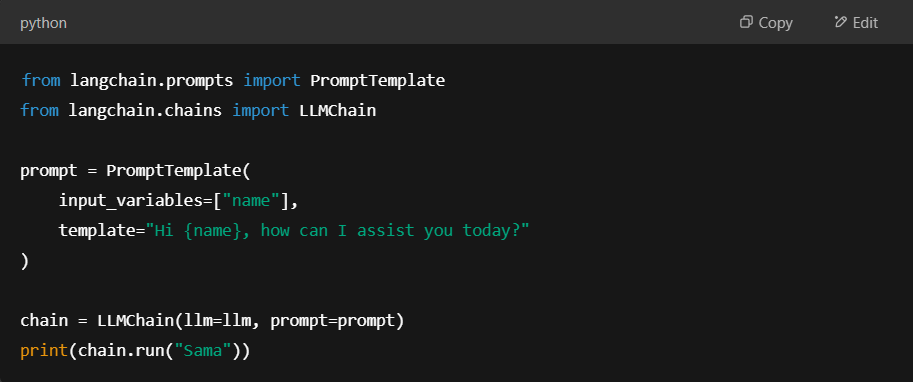Screen dimensions: 913x382
Task: Click the copy icon in code header
Action: pos(746,23)
